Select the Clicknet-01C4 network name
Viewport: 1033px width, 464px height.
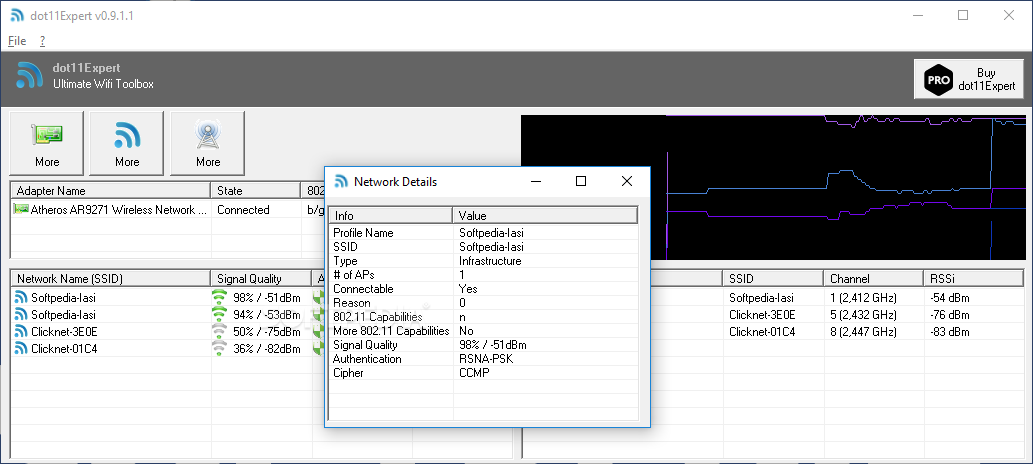[64, 349]
